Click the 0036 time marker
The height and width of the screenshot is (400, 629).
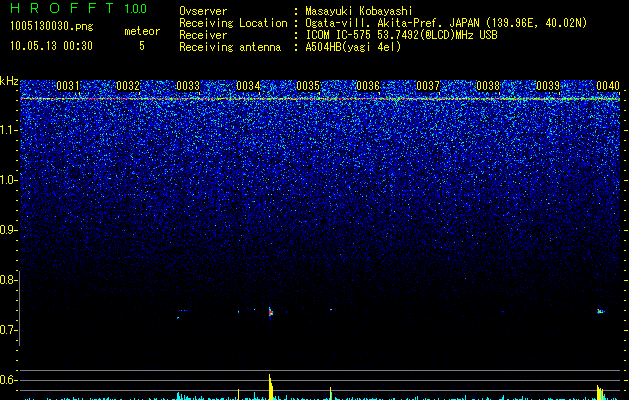click(x=368, y=86)
